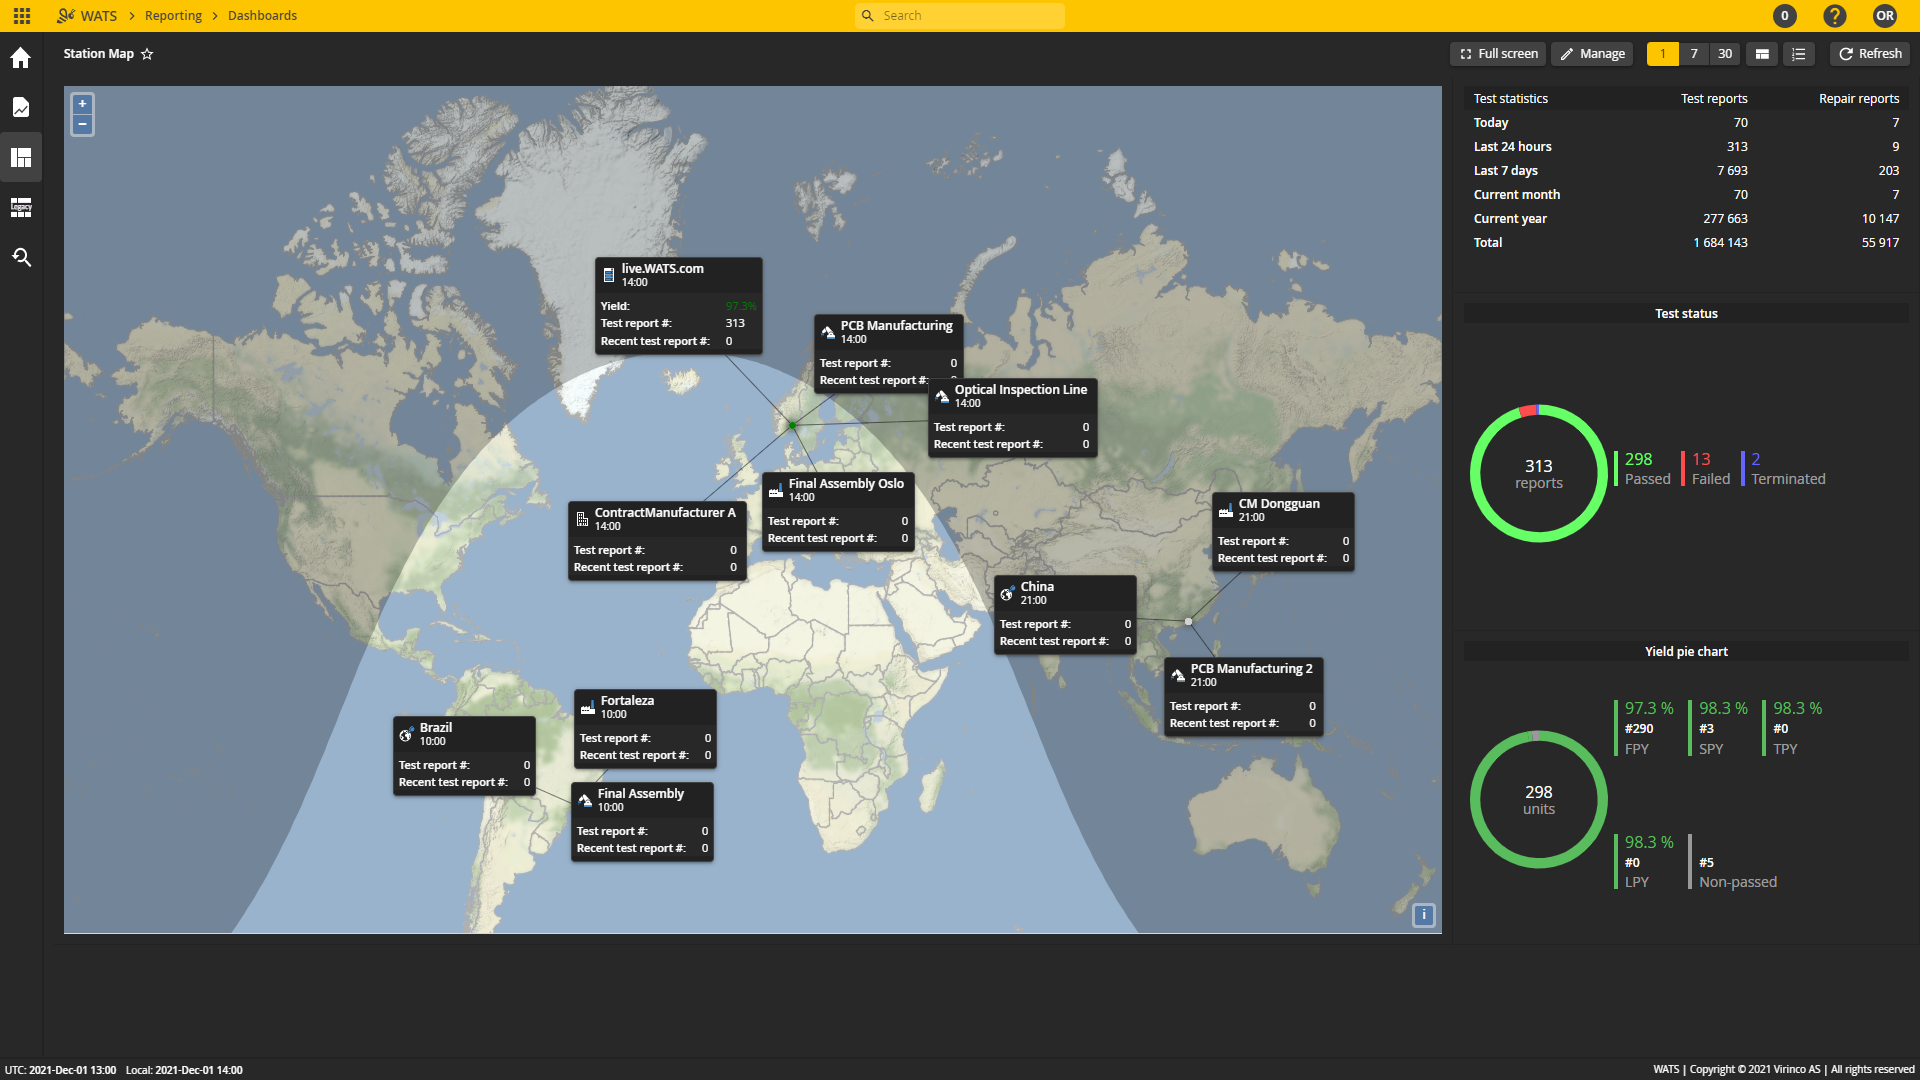
Task: Open the list view icon
Action: coord(1799,54)
